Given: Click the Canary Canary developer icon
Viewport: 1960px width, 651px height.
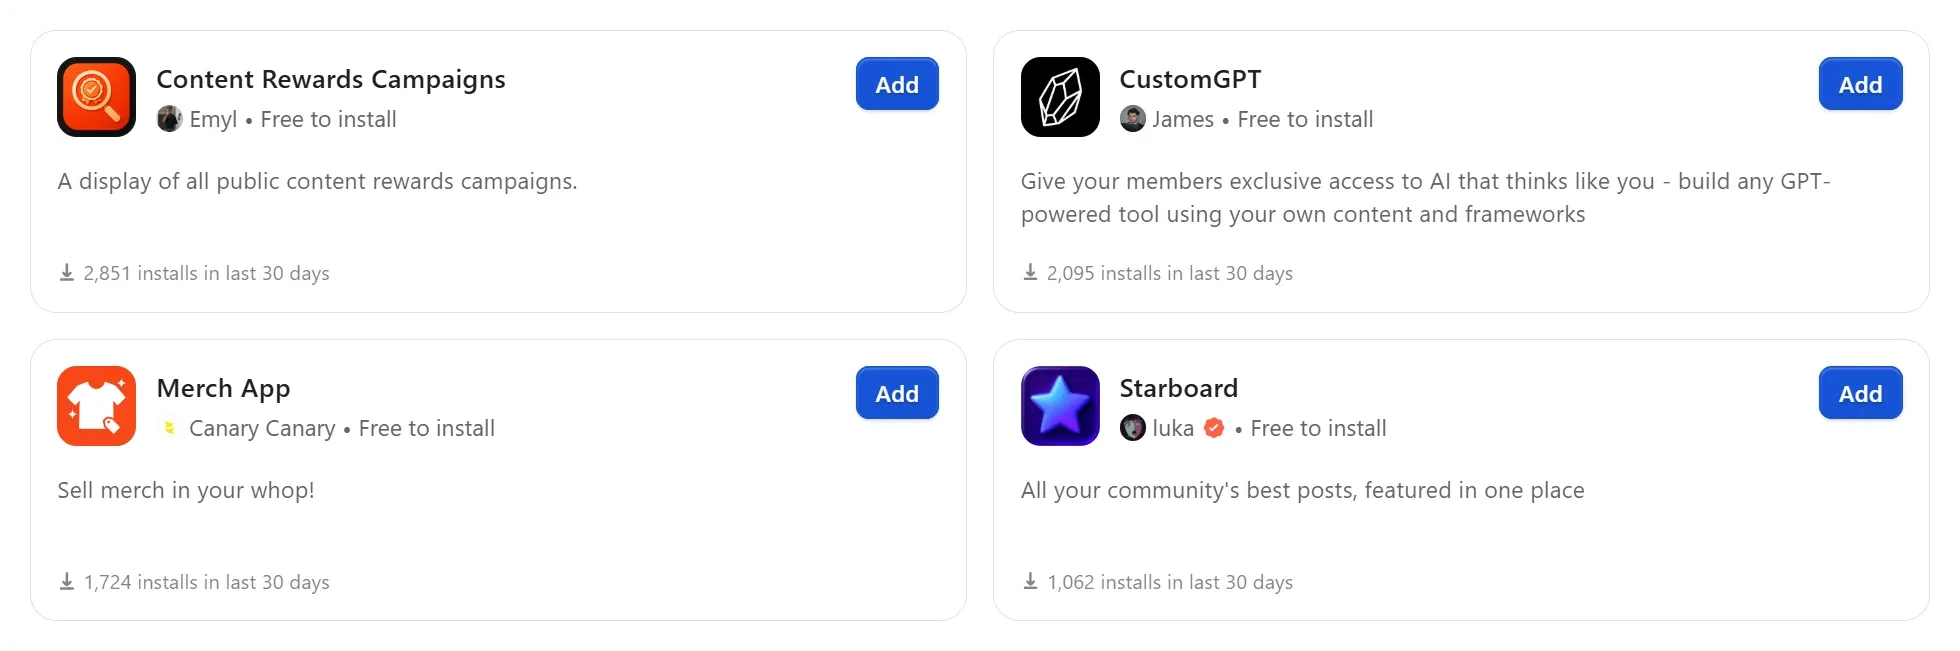Looking at the screenshot, I should tap(169, 428).
